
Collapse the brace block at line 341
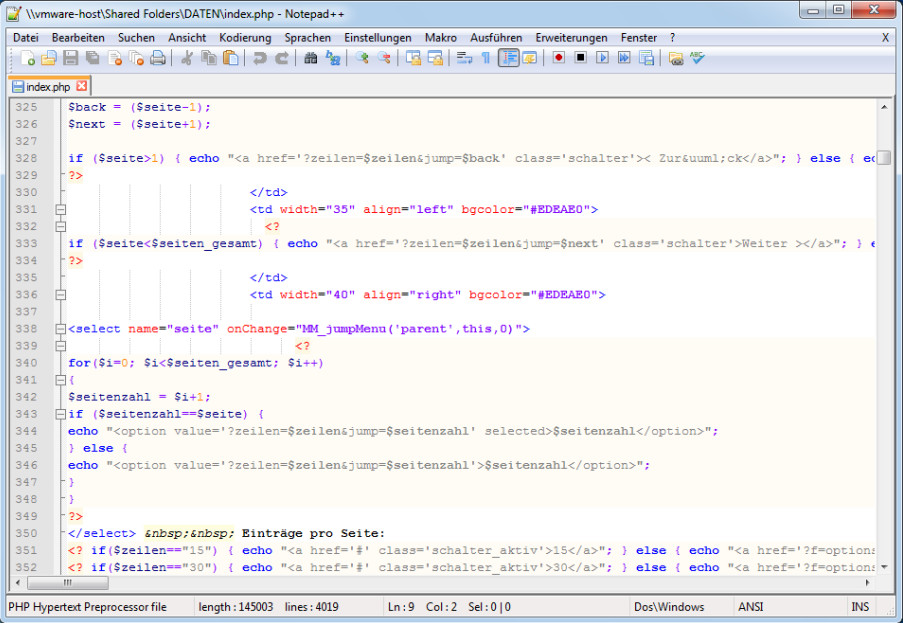click(x=60, y=380)
